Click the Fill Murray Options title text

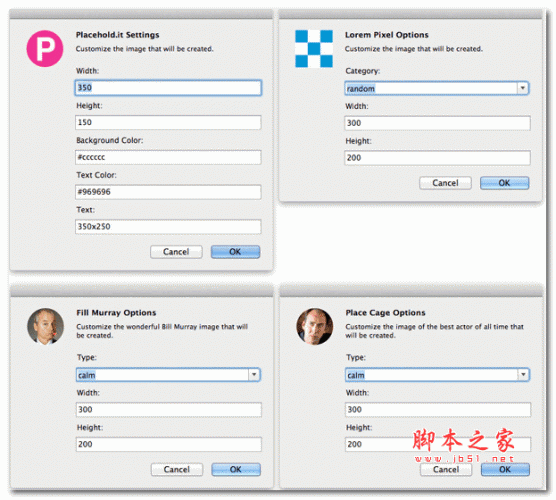pos(116,313)
